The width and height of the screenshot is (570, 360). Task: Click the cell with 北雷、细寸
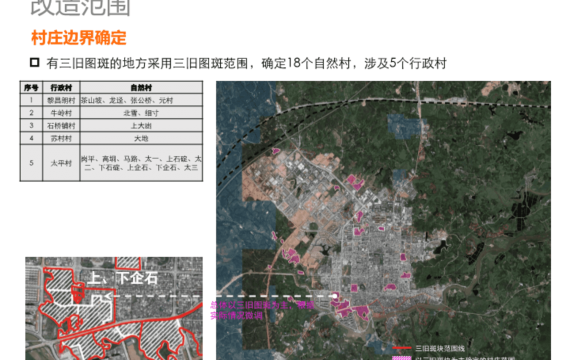click(141, 113)
